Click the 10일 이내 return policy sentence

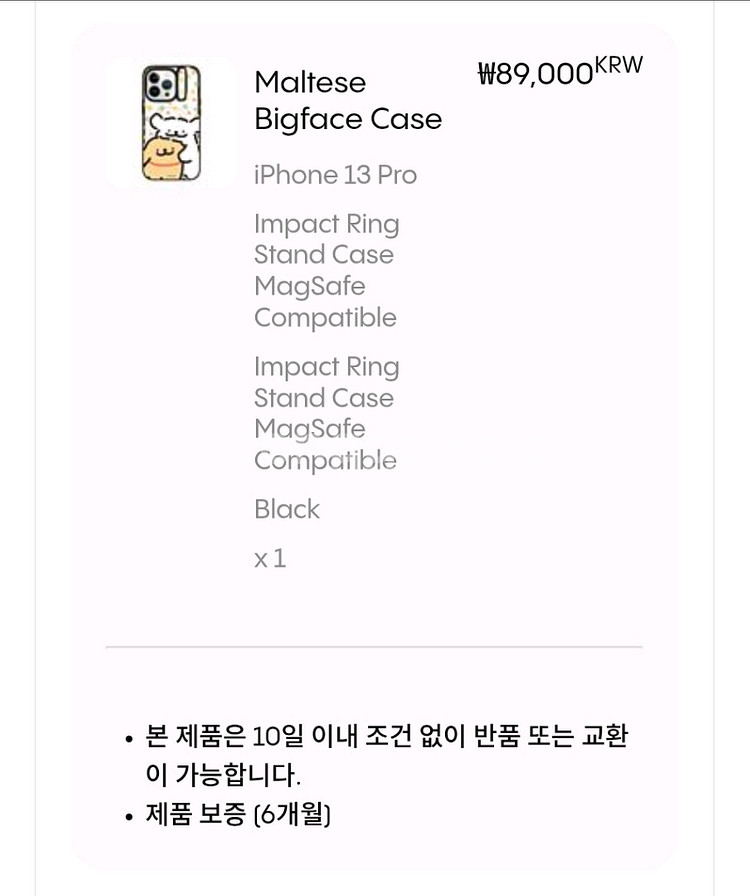388,738
